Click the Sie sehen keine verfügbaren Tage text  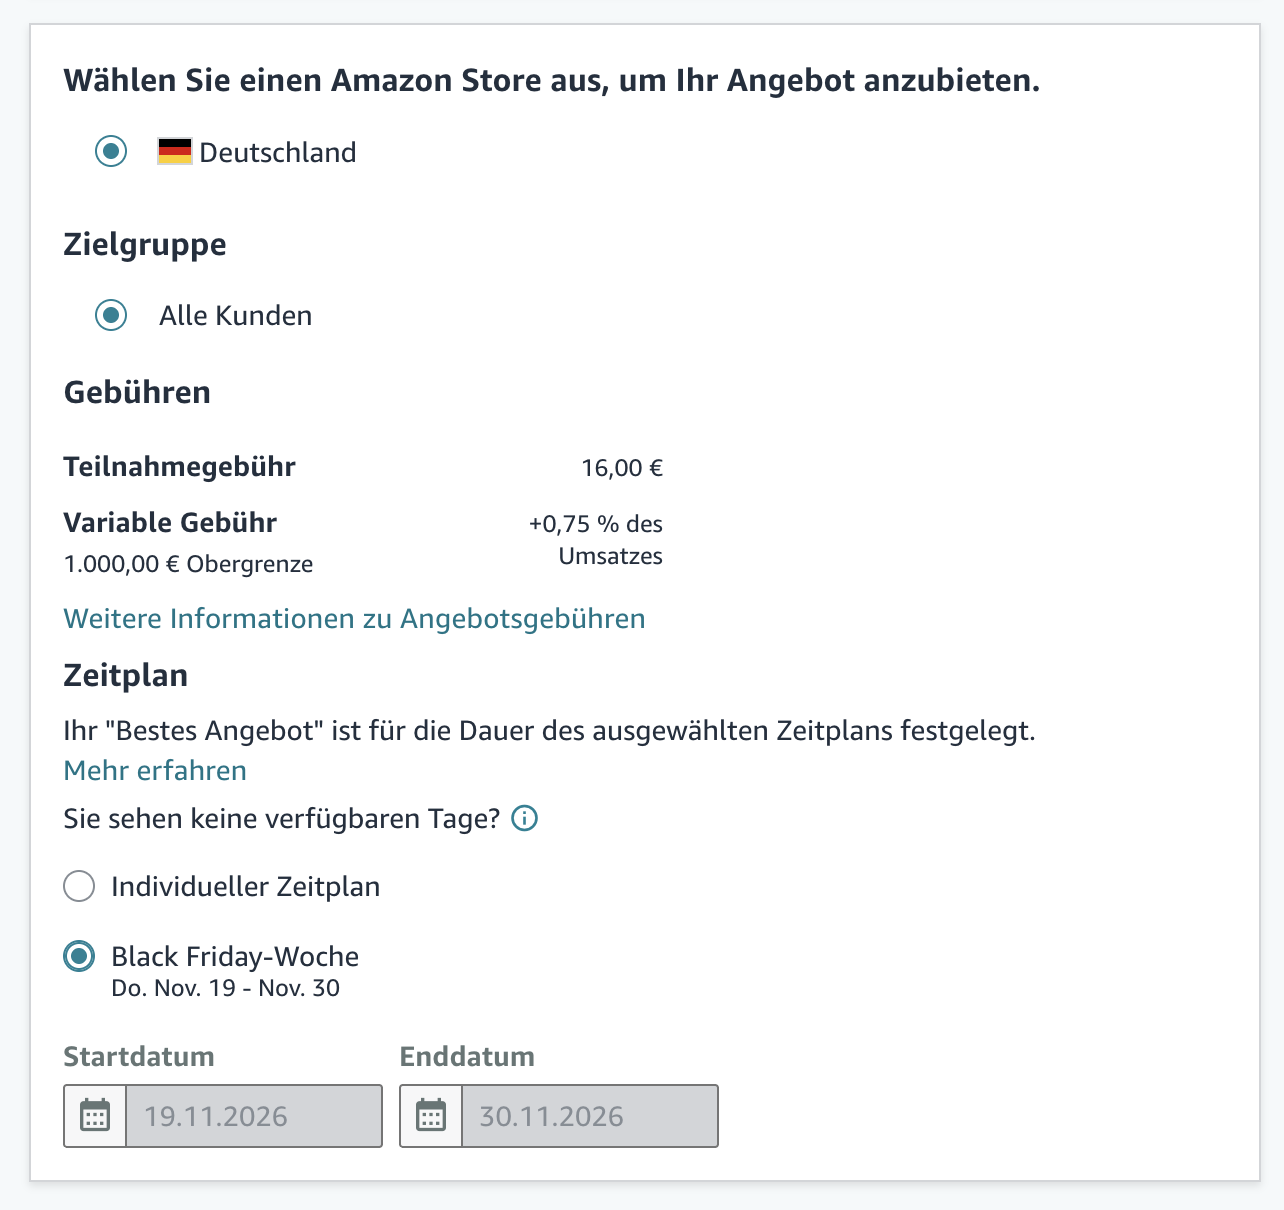click(x=282, y=819)
